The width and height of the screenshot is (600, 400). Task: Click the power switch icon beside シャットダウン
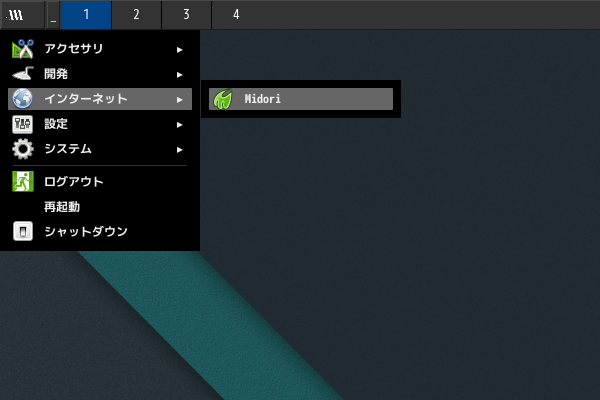coord(23,231)
